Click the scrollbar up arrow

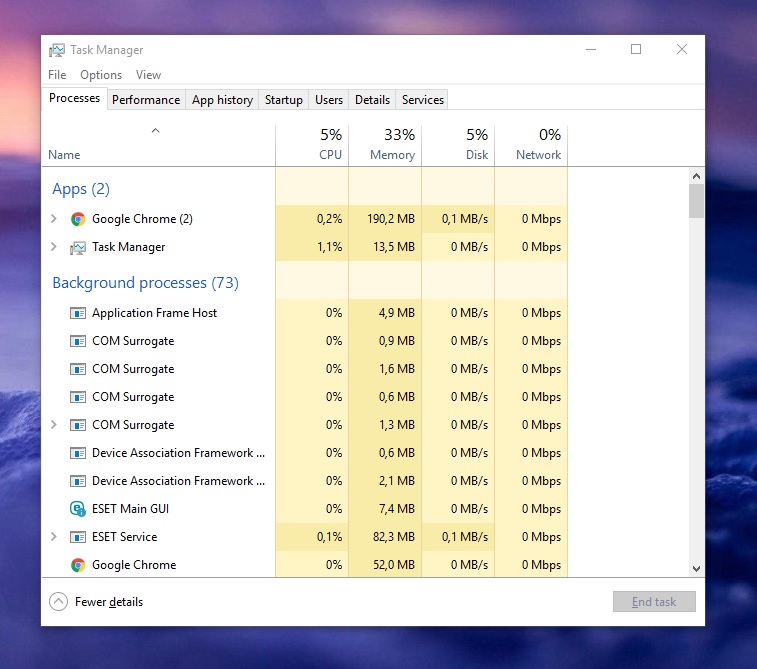696,176
